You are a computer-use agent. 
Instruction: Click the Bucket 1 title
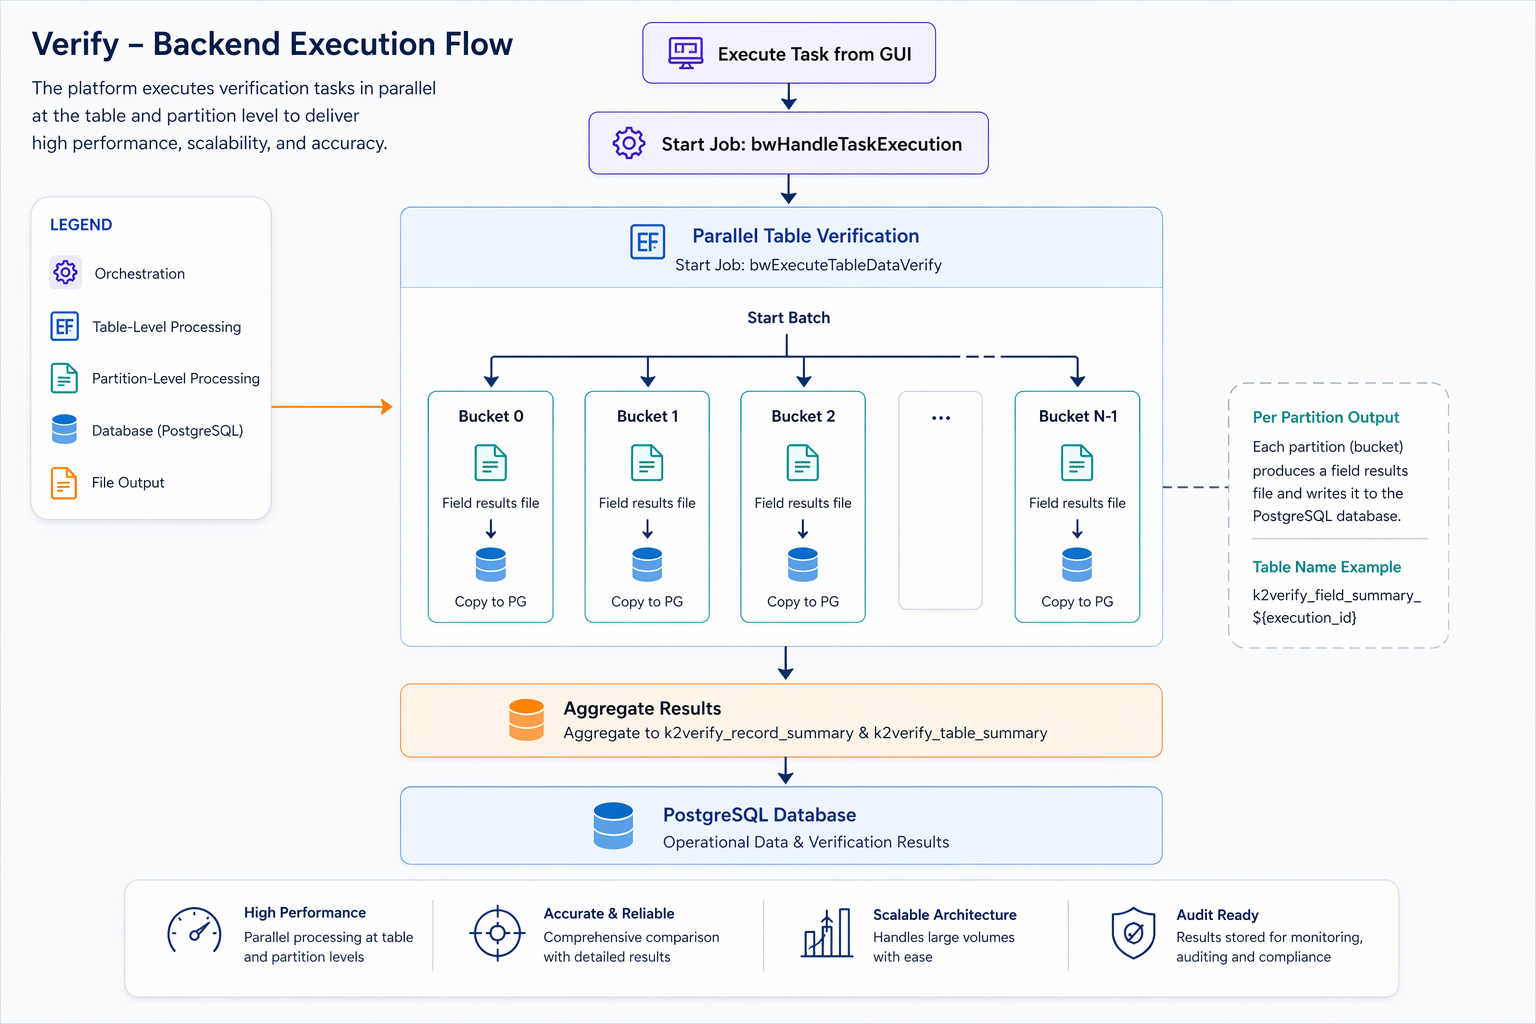[648, 416]
